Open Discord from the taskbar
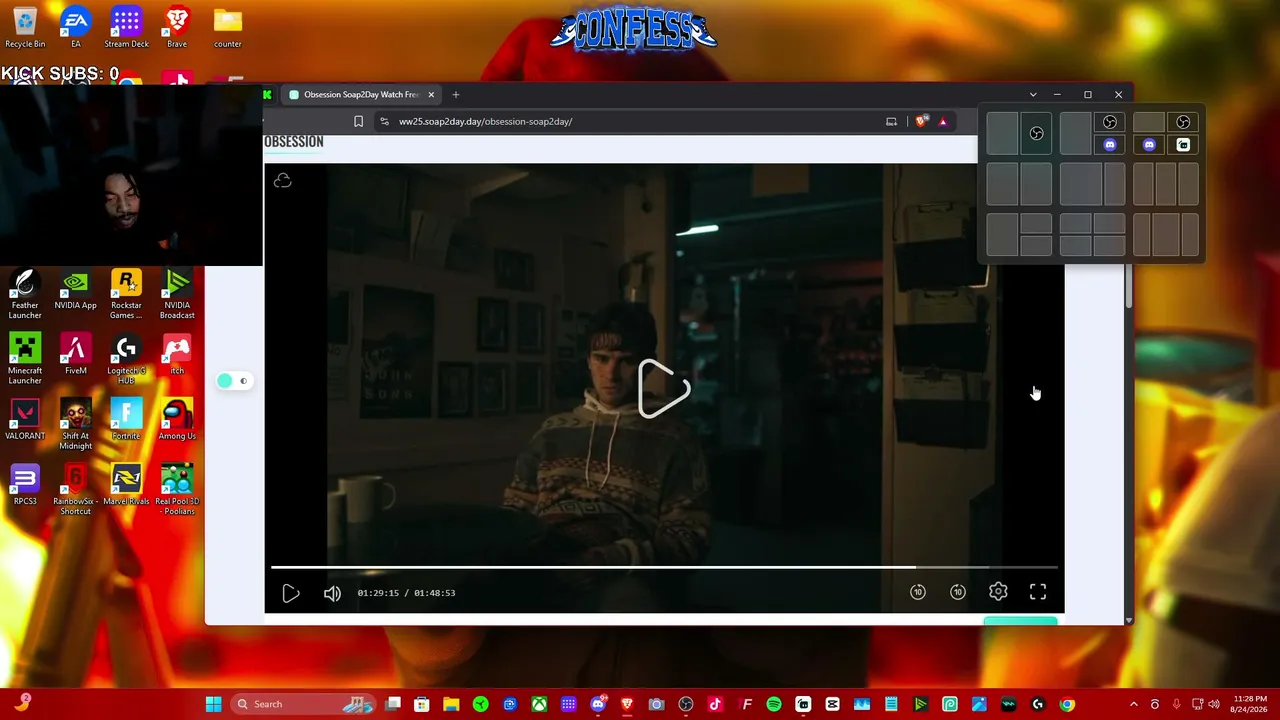Screen dimensions: 1280x720 (598, 704)
